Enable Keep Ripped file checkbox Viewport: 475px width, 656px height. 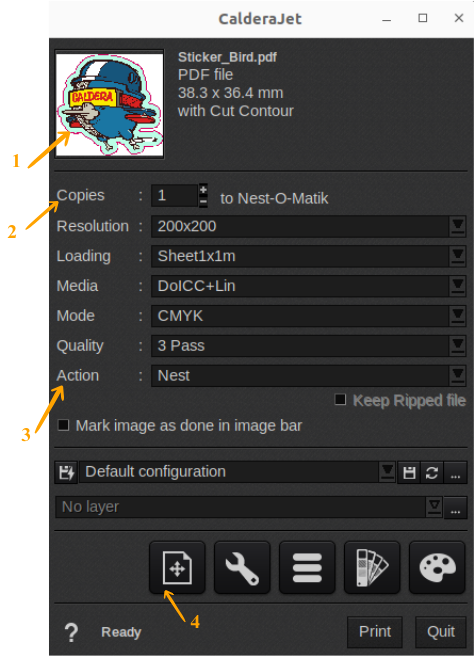(x=340, y=400)
